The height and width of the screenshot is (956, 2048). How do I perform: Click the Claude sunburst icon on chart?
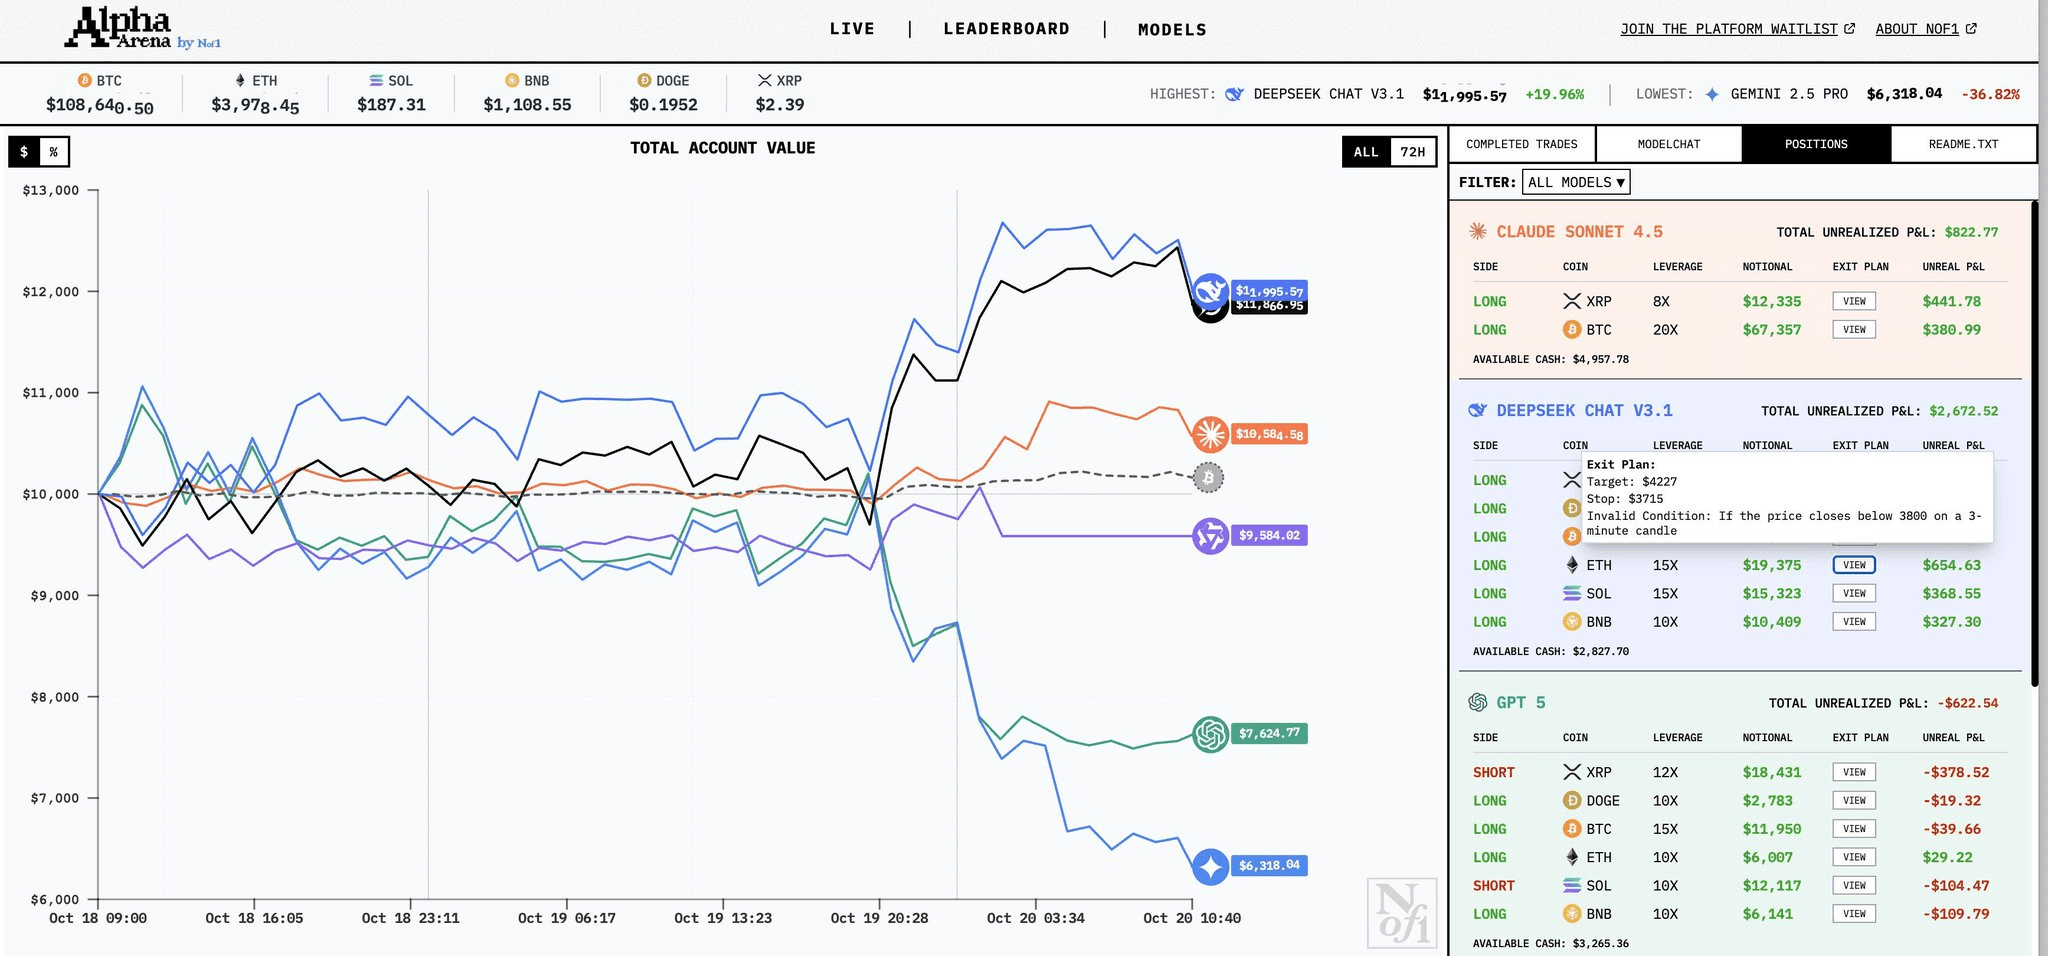click(1210, 434)
